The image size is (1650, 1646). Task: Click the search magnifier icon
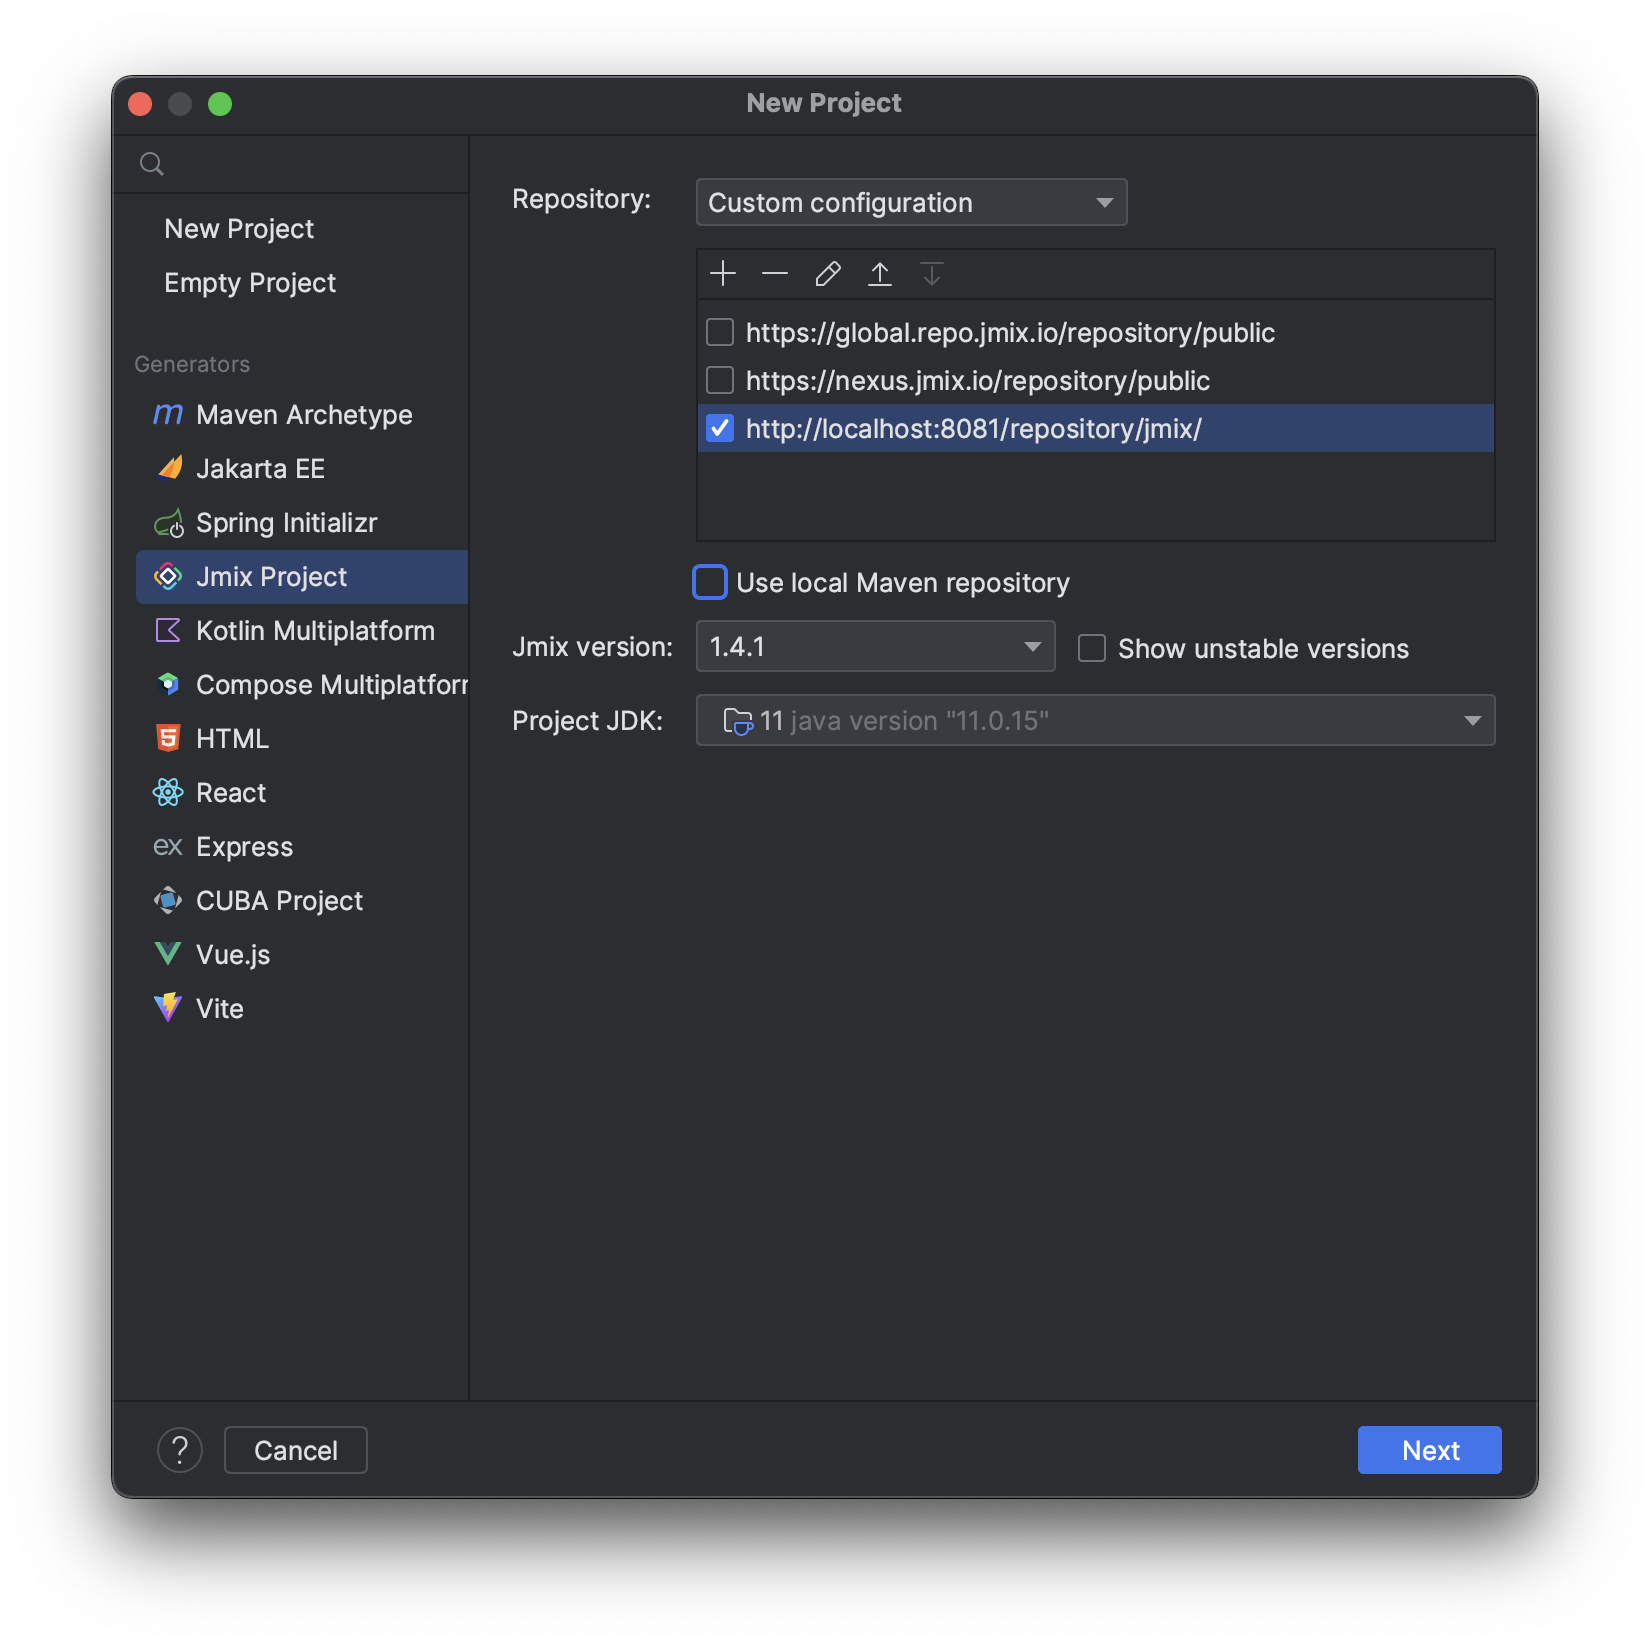(152, 164)
